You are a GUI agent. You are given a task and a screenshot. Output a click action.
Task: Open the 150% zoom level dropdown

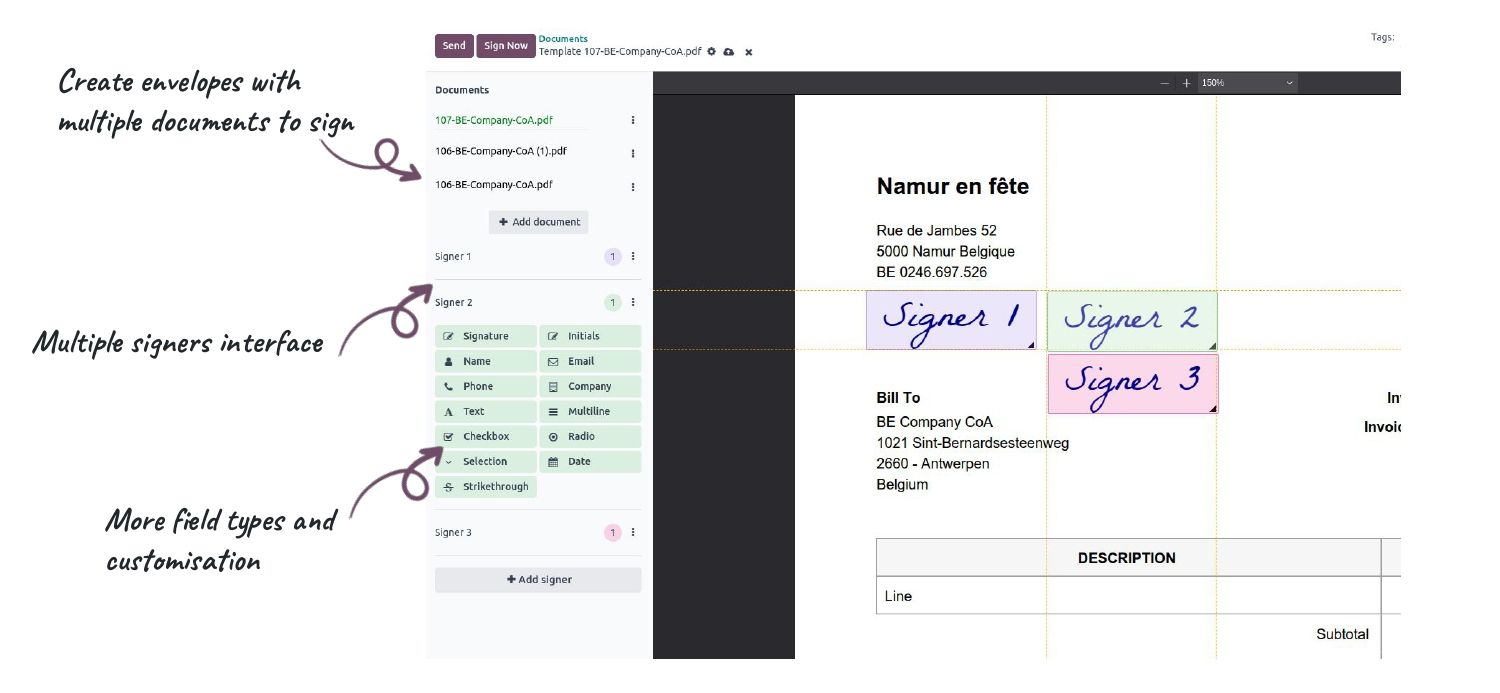[x=1240, y=83]
